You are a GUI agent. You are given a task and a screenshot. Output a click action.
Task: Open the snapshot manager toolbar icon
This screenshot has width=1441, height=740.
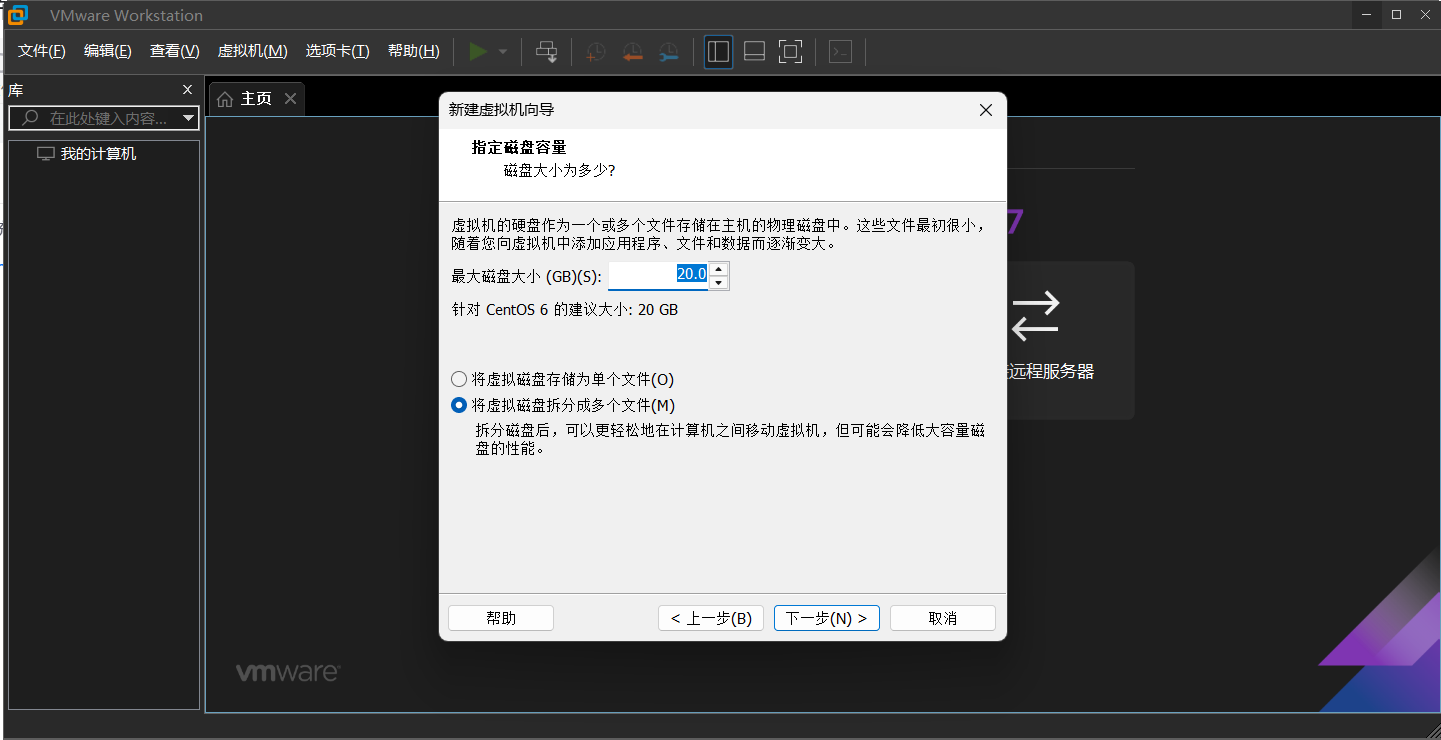tap(669, 52)
